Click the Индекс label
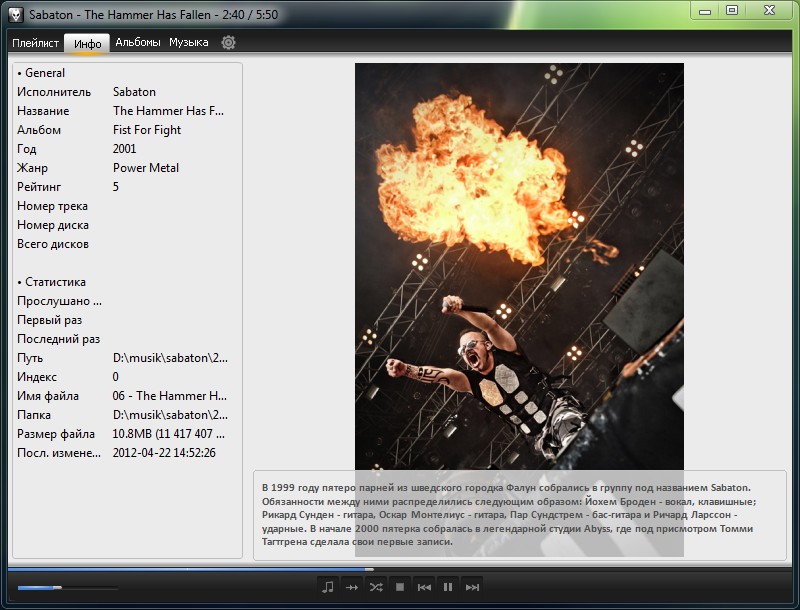Screen dimensions: 800x610 tap(37, 377)
